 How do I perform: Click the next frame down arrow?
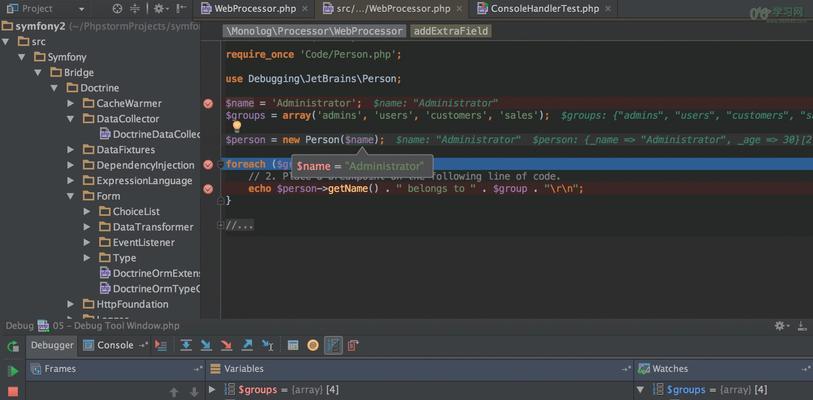194,392
